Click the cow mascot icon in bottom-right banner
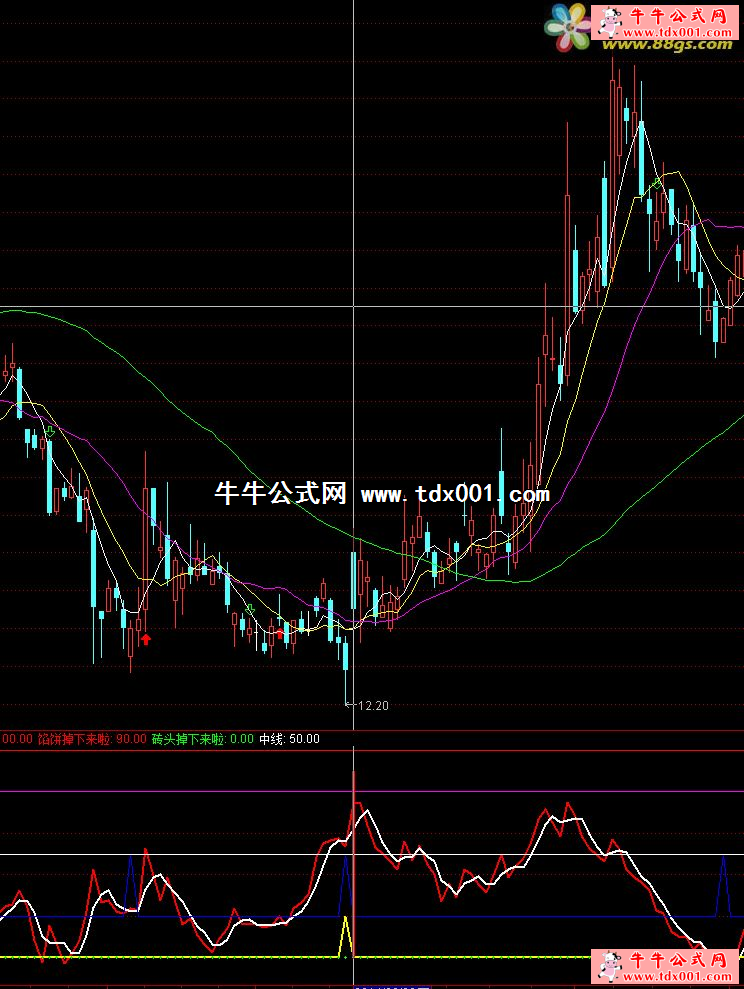The height and width of the screenshot is (989, 744). pos(608,964)
